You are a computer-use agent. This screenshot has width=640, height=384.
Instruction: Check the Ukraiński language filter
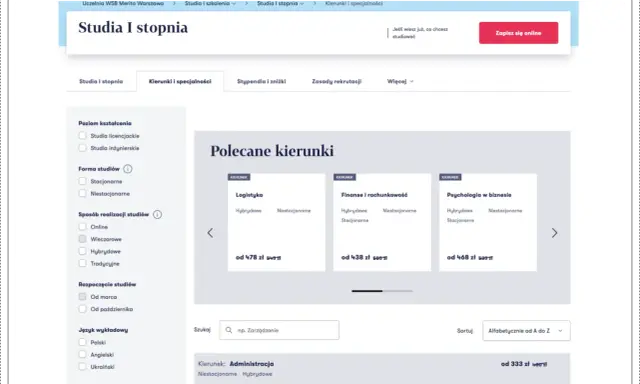tap(82, 366)
